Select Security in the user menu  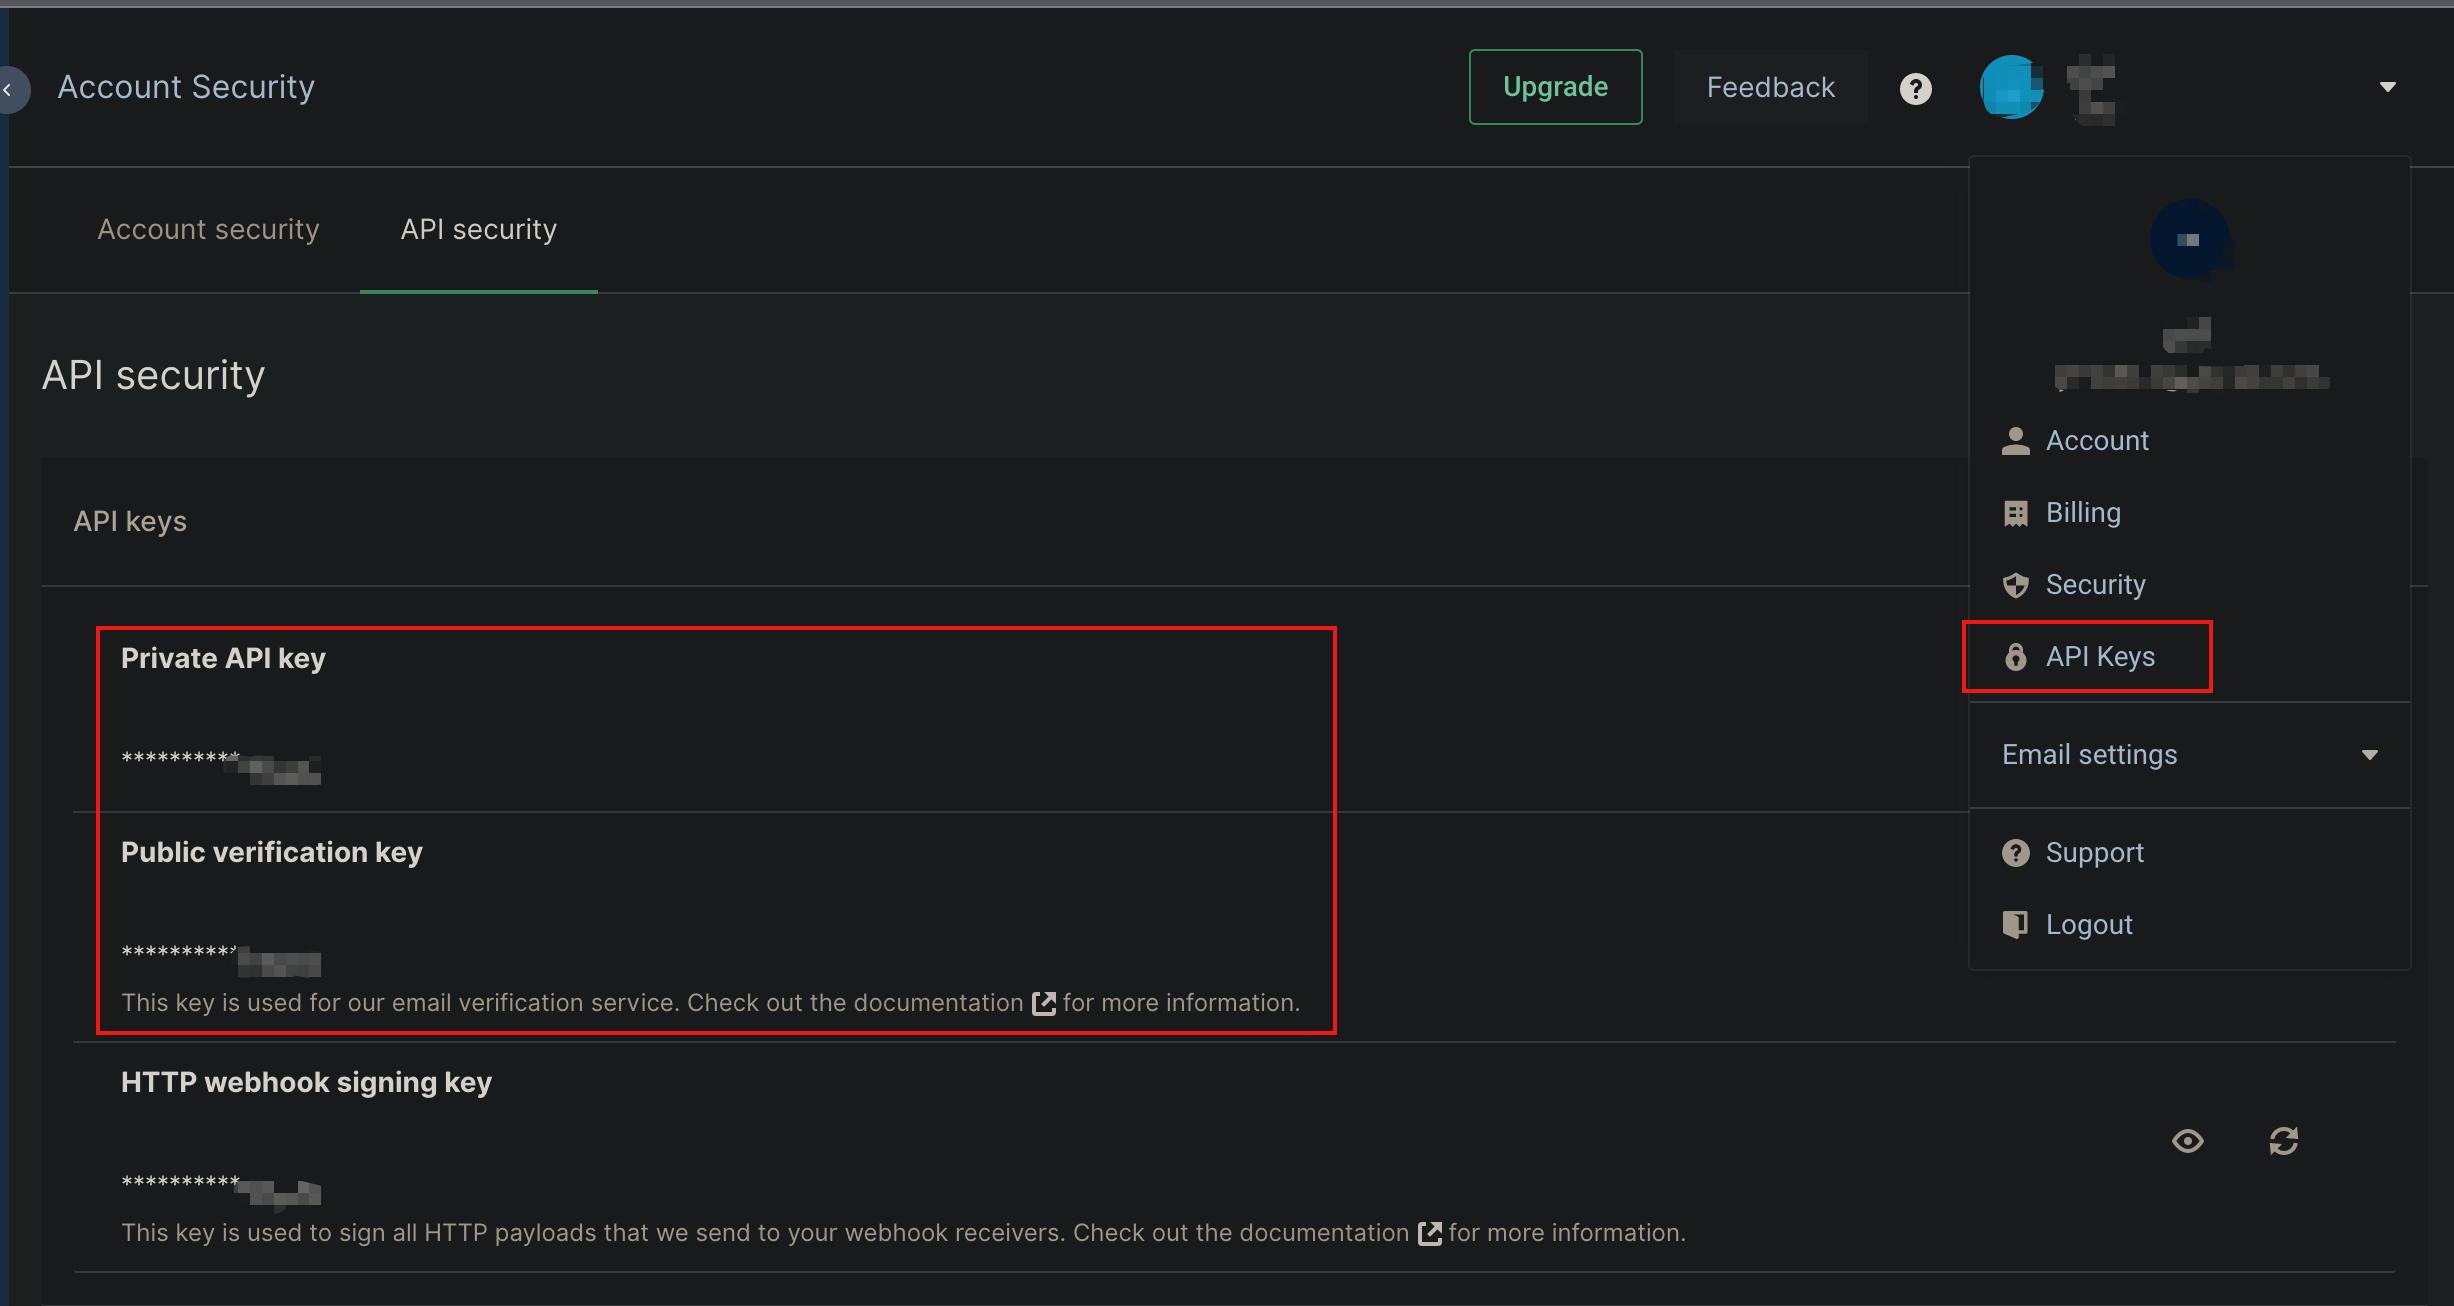[x=2094, y=584]
